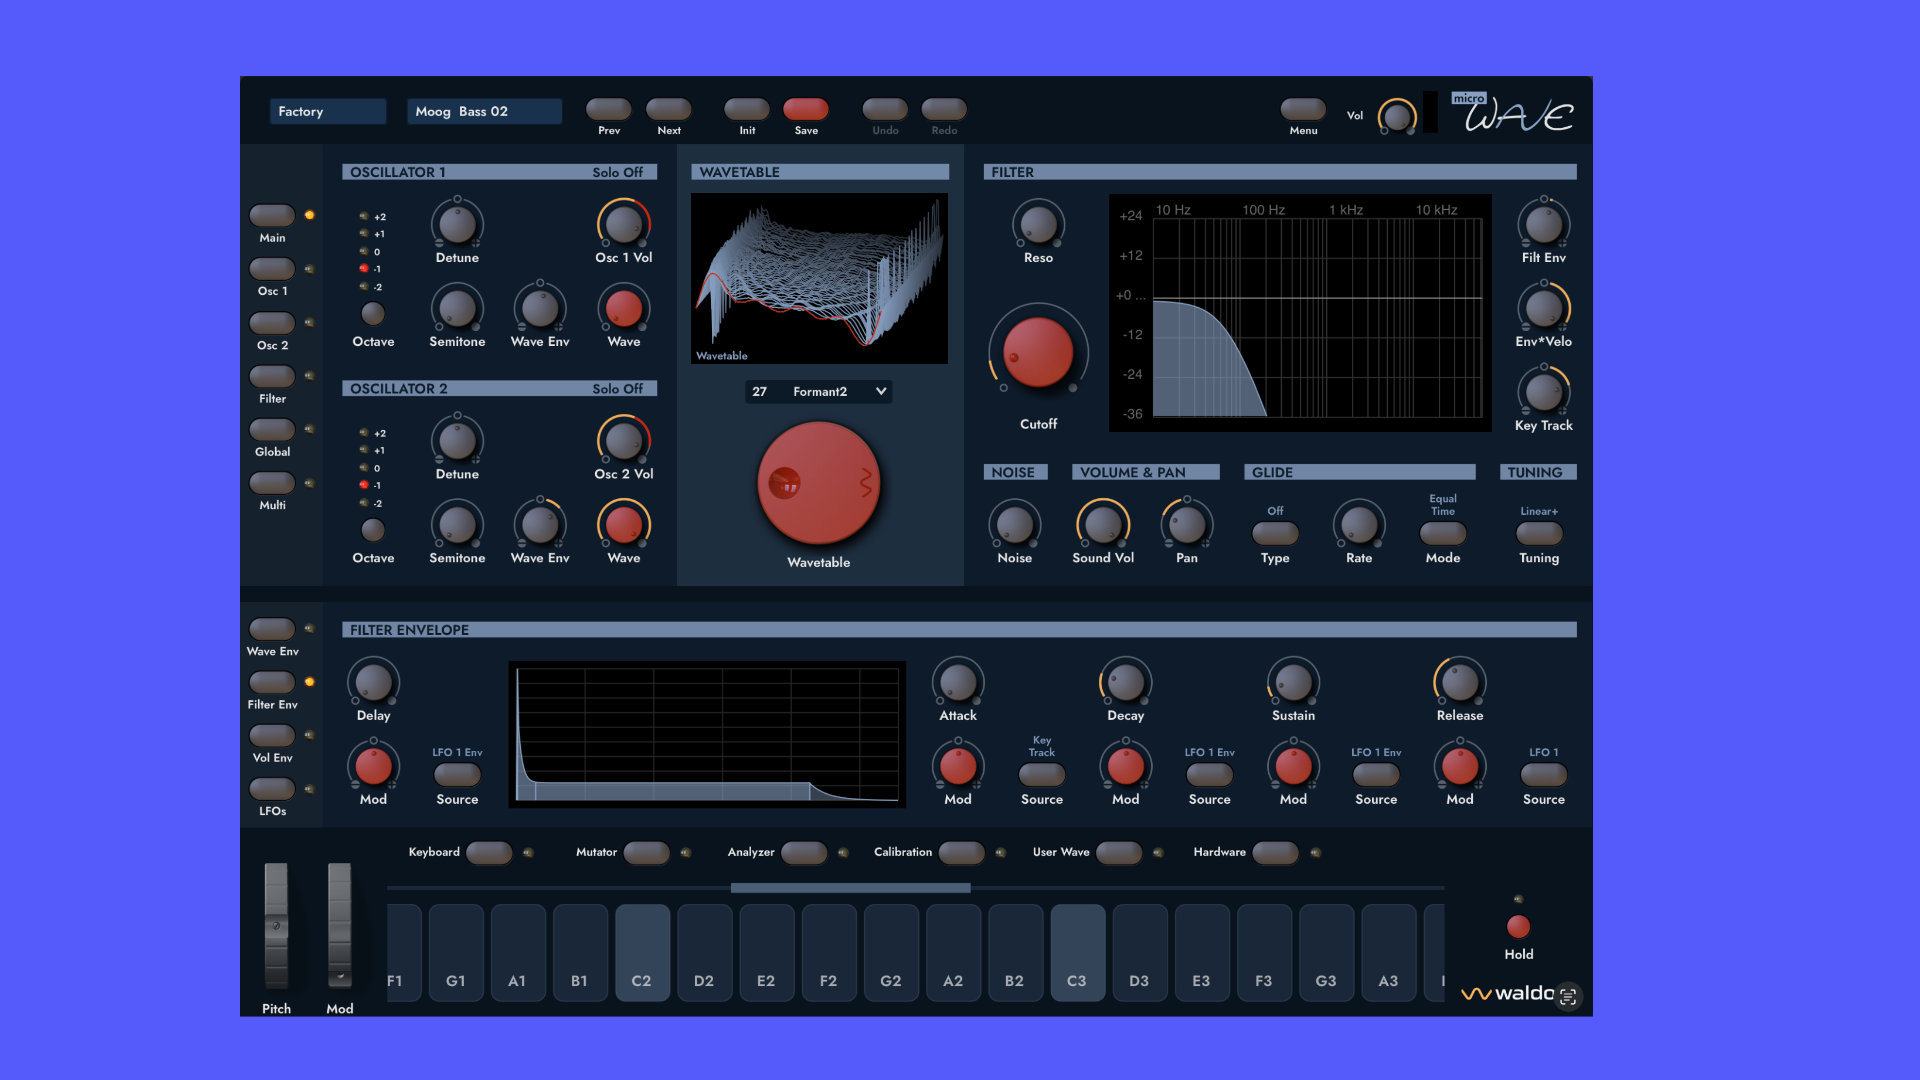Click the Init button
This screenshot has width=1920, height=1080.
pyautogui.click(x=747, y=108)
